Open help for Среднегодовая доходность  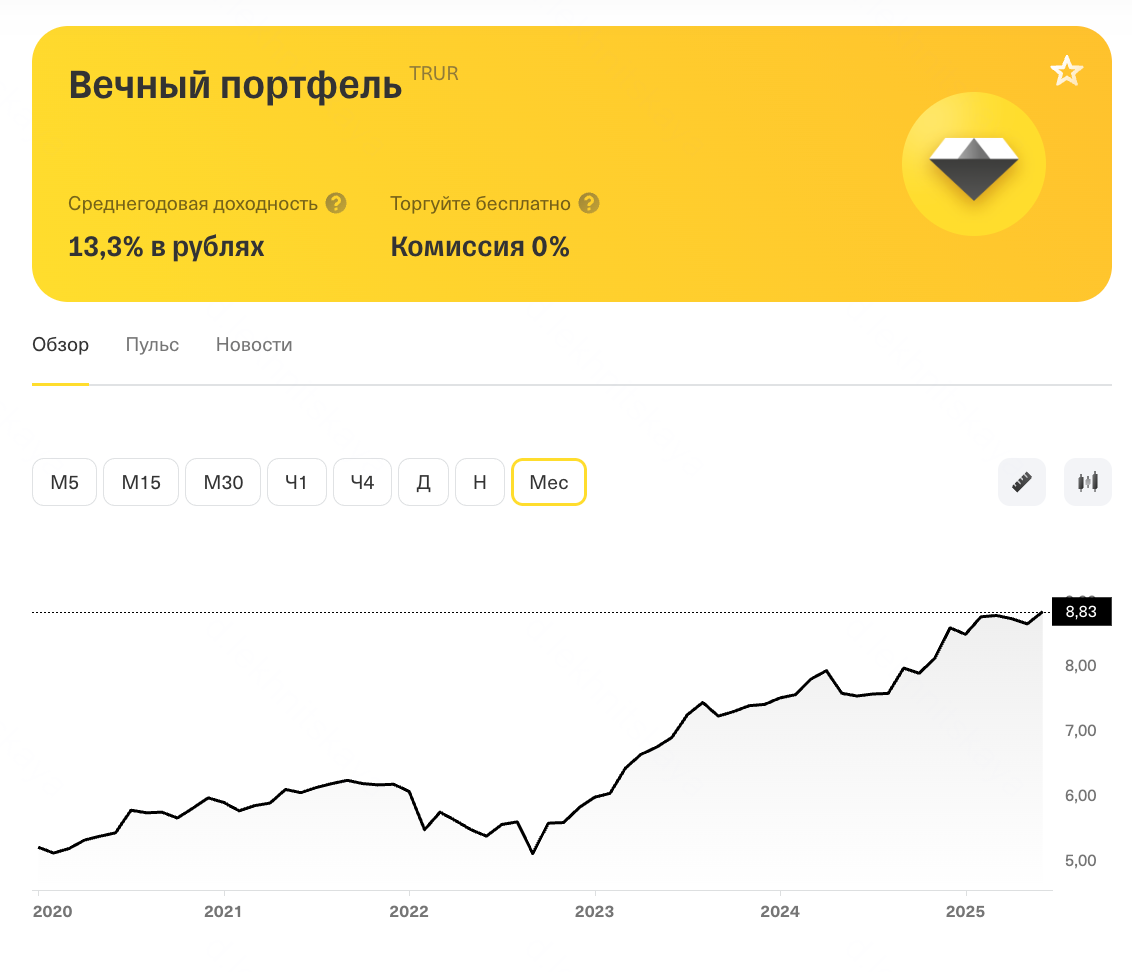(336, 203)
